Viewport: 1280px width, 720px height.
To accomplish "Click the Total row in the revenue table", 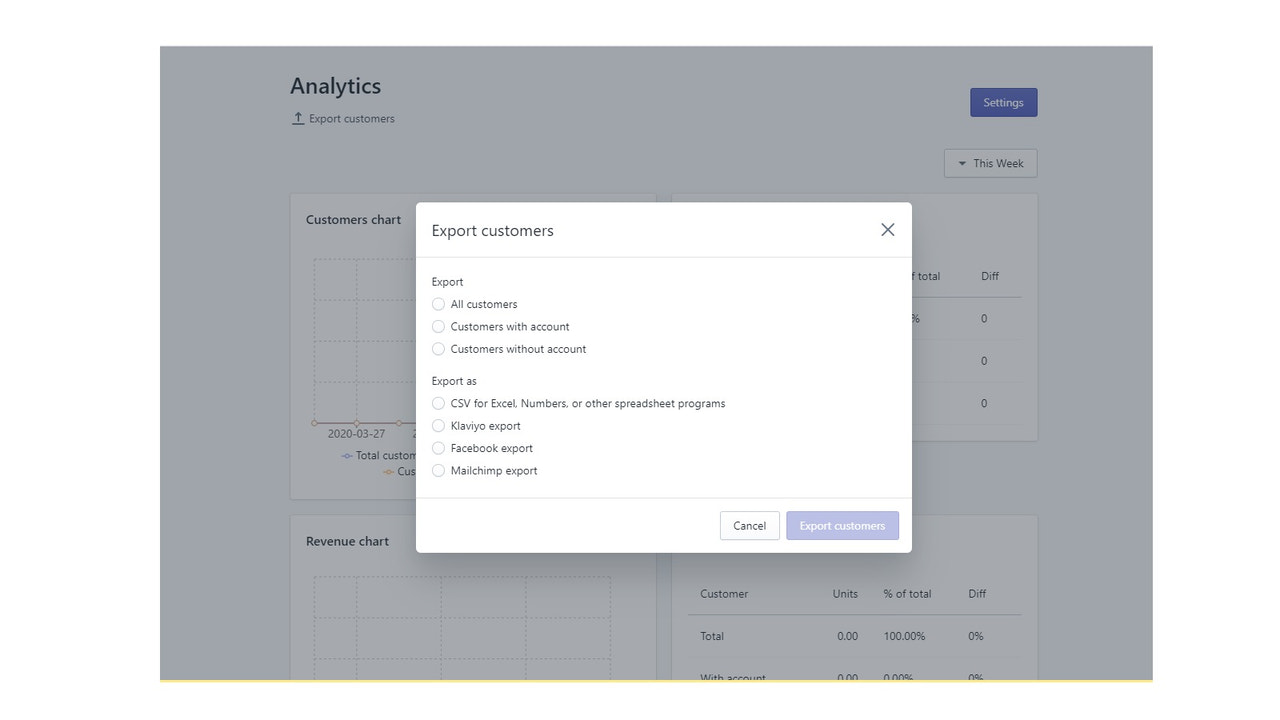I will click(x=712, y=636).
